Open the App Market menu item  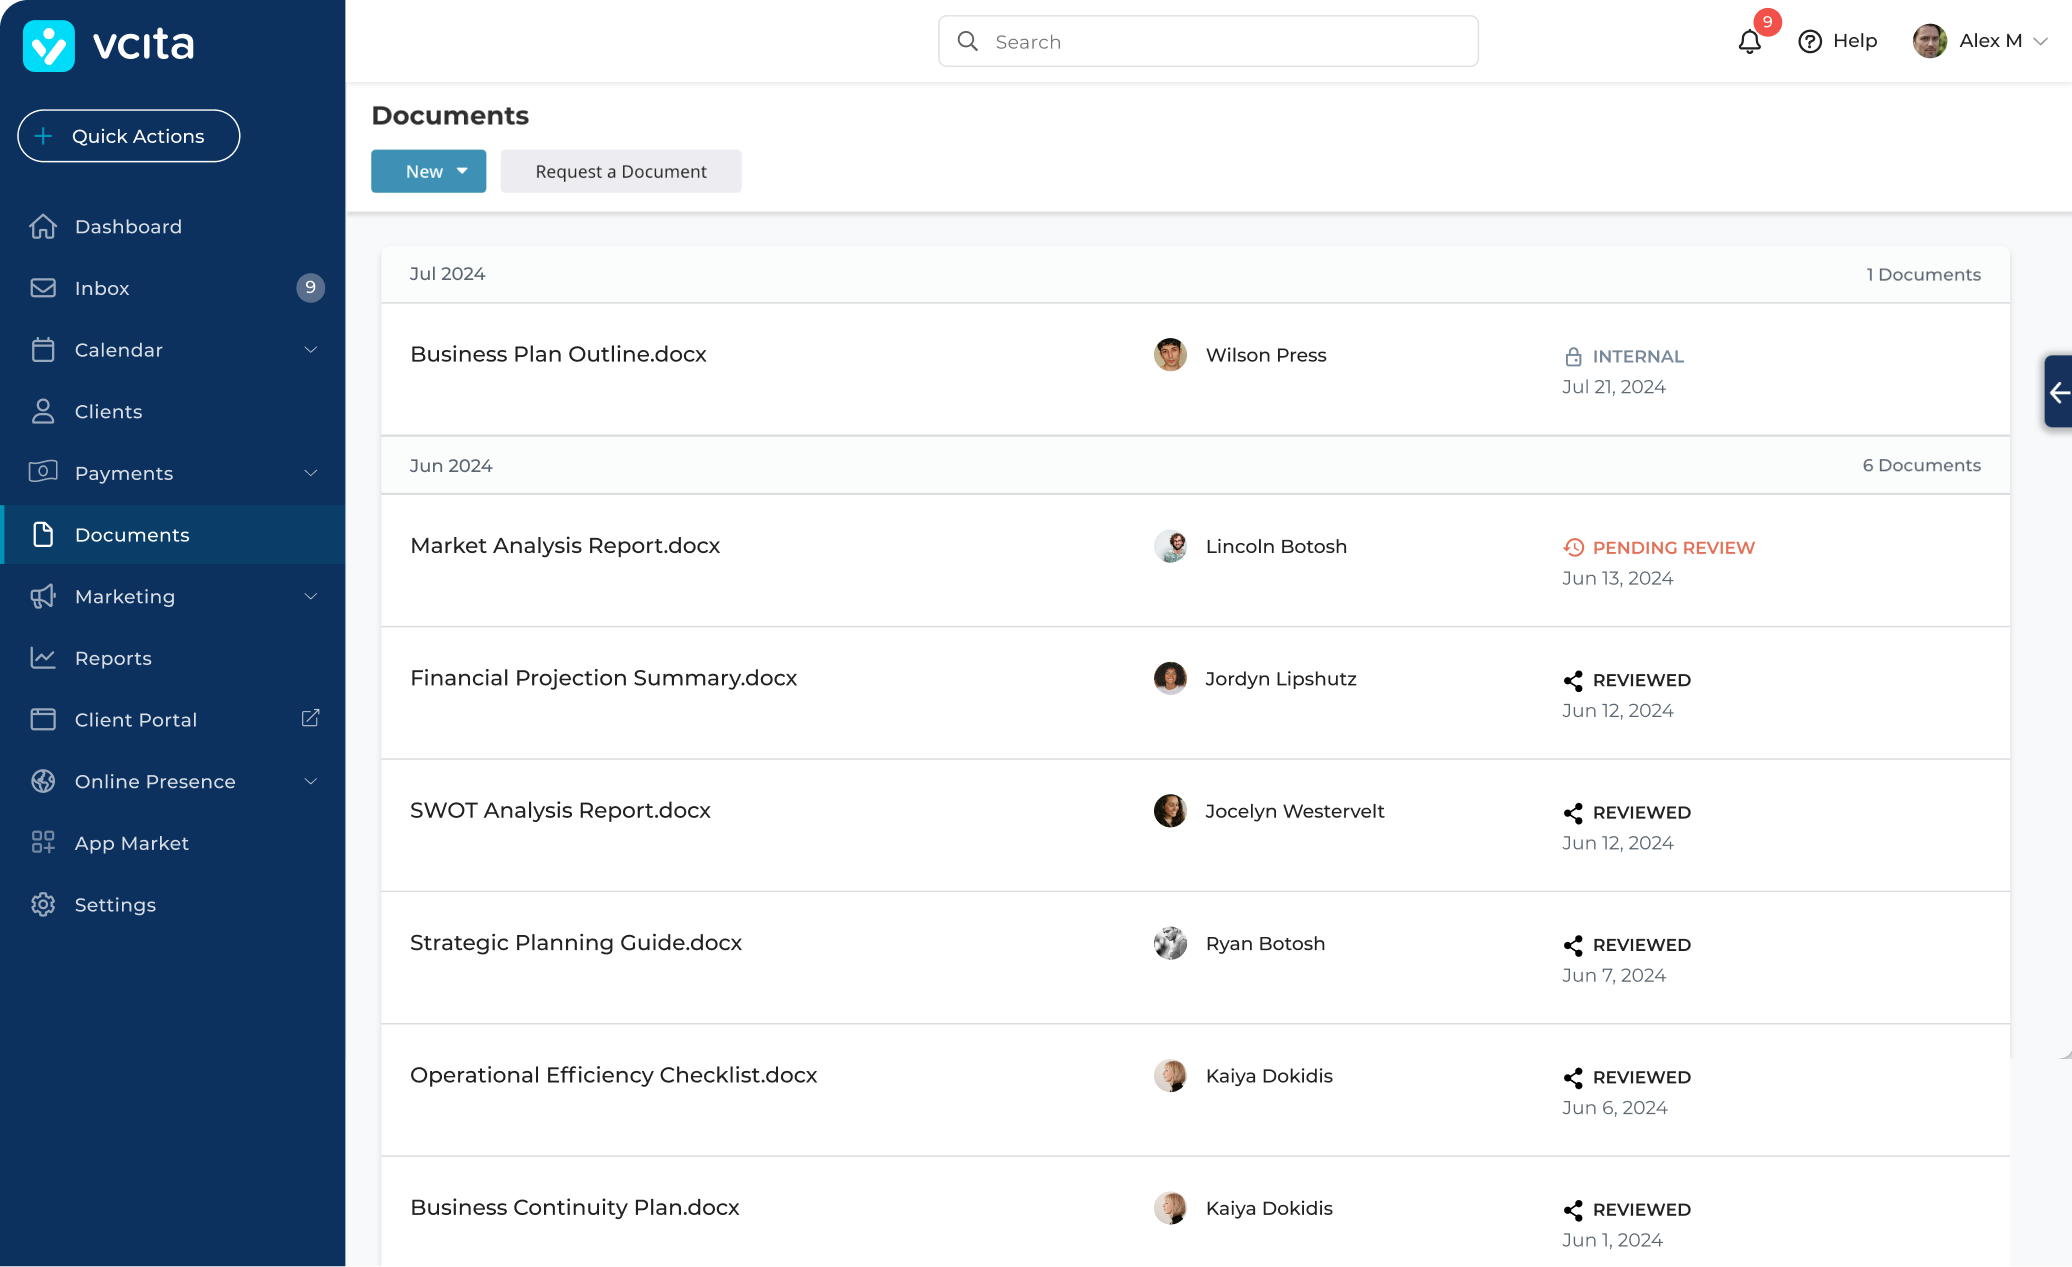point(131,843)
